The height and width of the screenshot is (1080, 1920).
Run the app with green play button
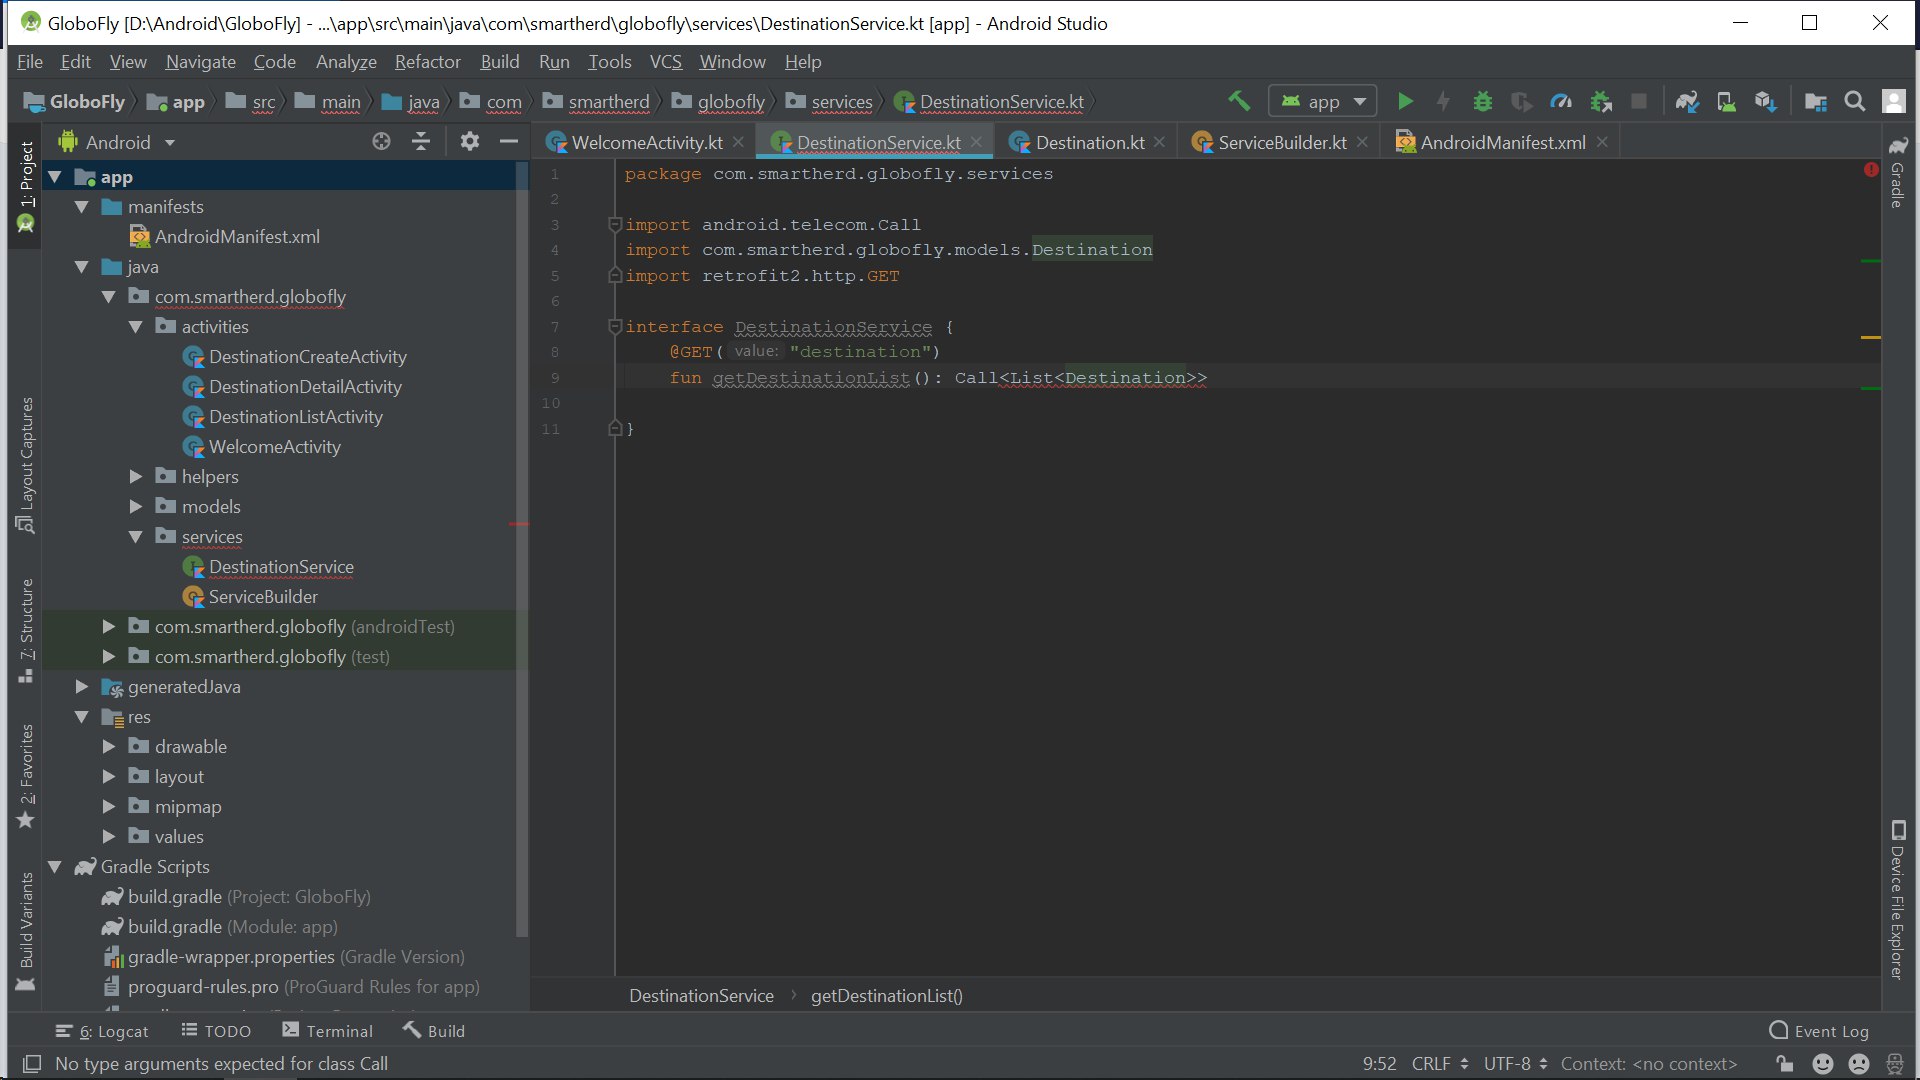tap(1405, 101)
